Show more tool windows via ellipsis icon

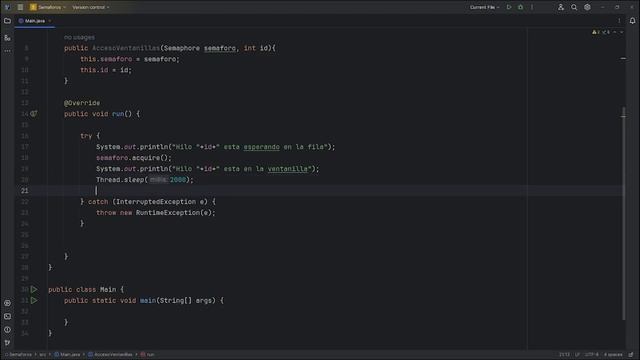point(7,51)
